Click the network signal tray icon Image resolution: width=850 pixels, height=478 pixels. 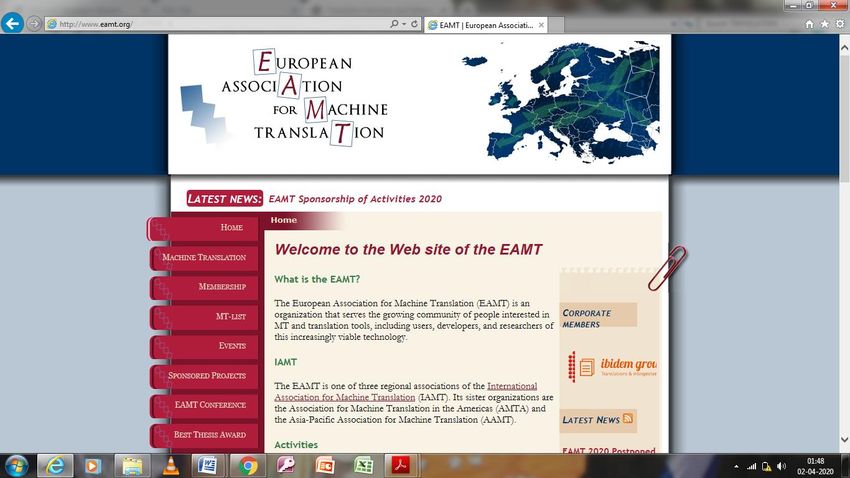tap(751, 466)
